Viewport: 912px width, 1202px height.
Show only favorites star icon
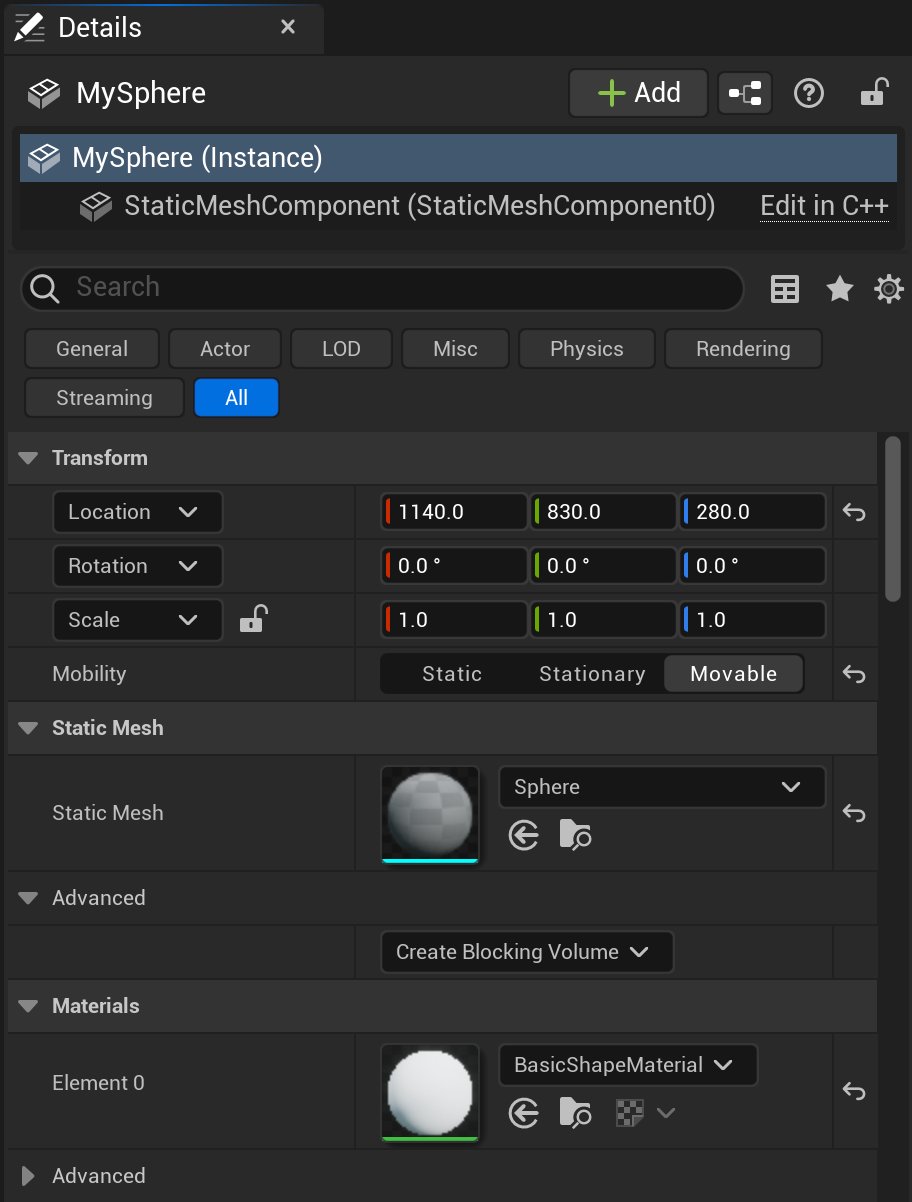point(839,289)
